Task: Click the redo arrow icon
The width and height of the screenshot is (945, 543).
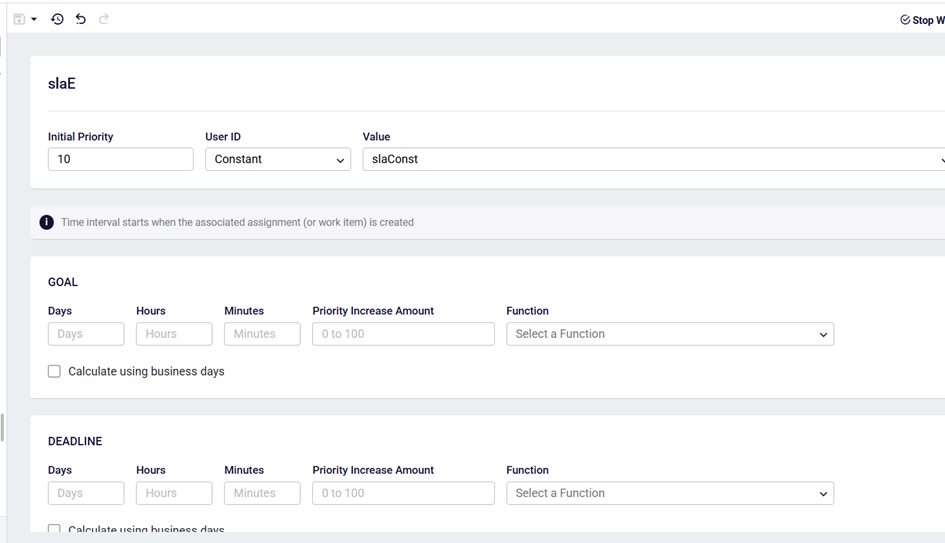Action: coord(104,19)
